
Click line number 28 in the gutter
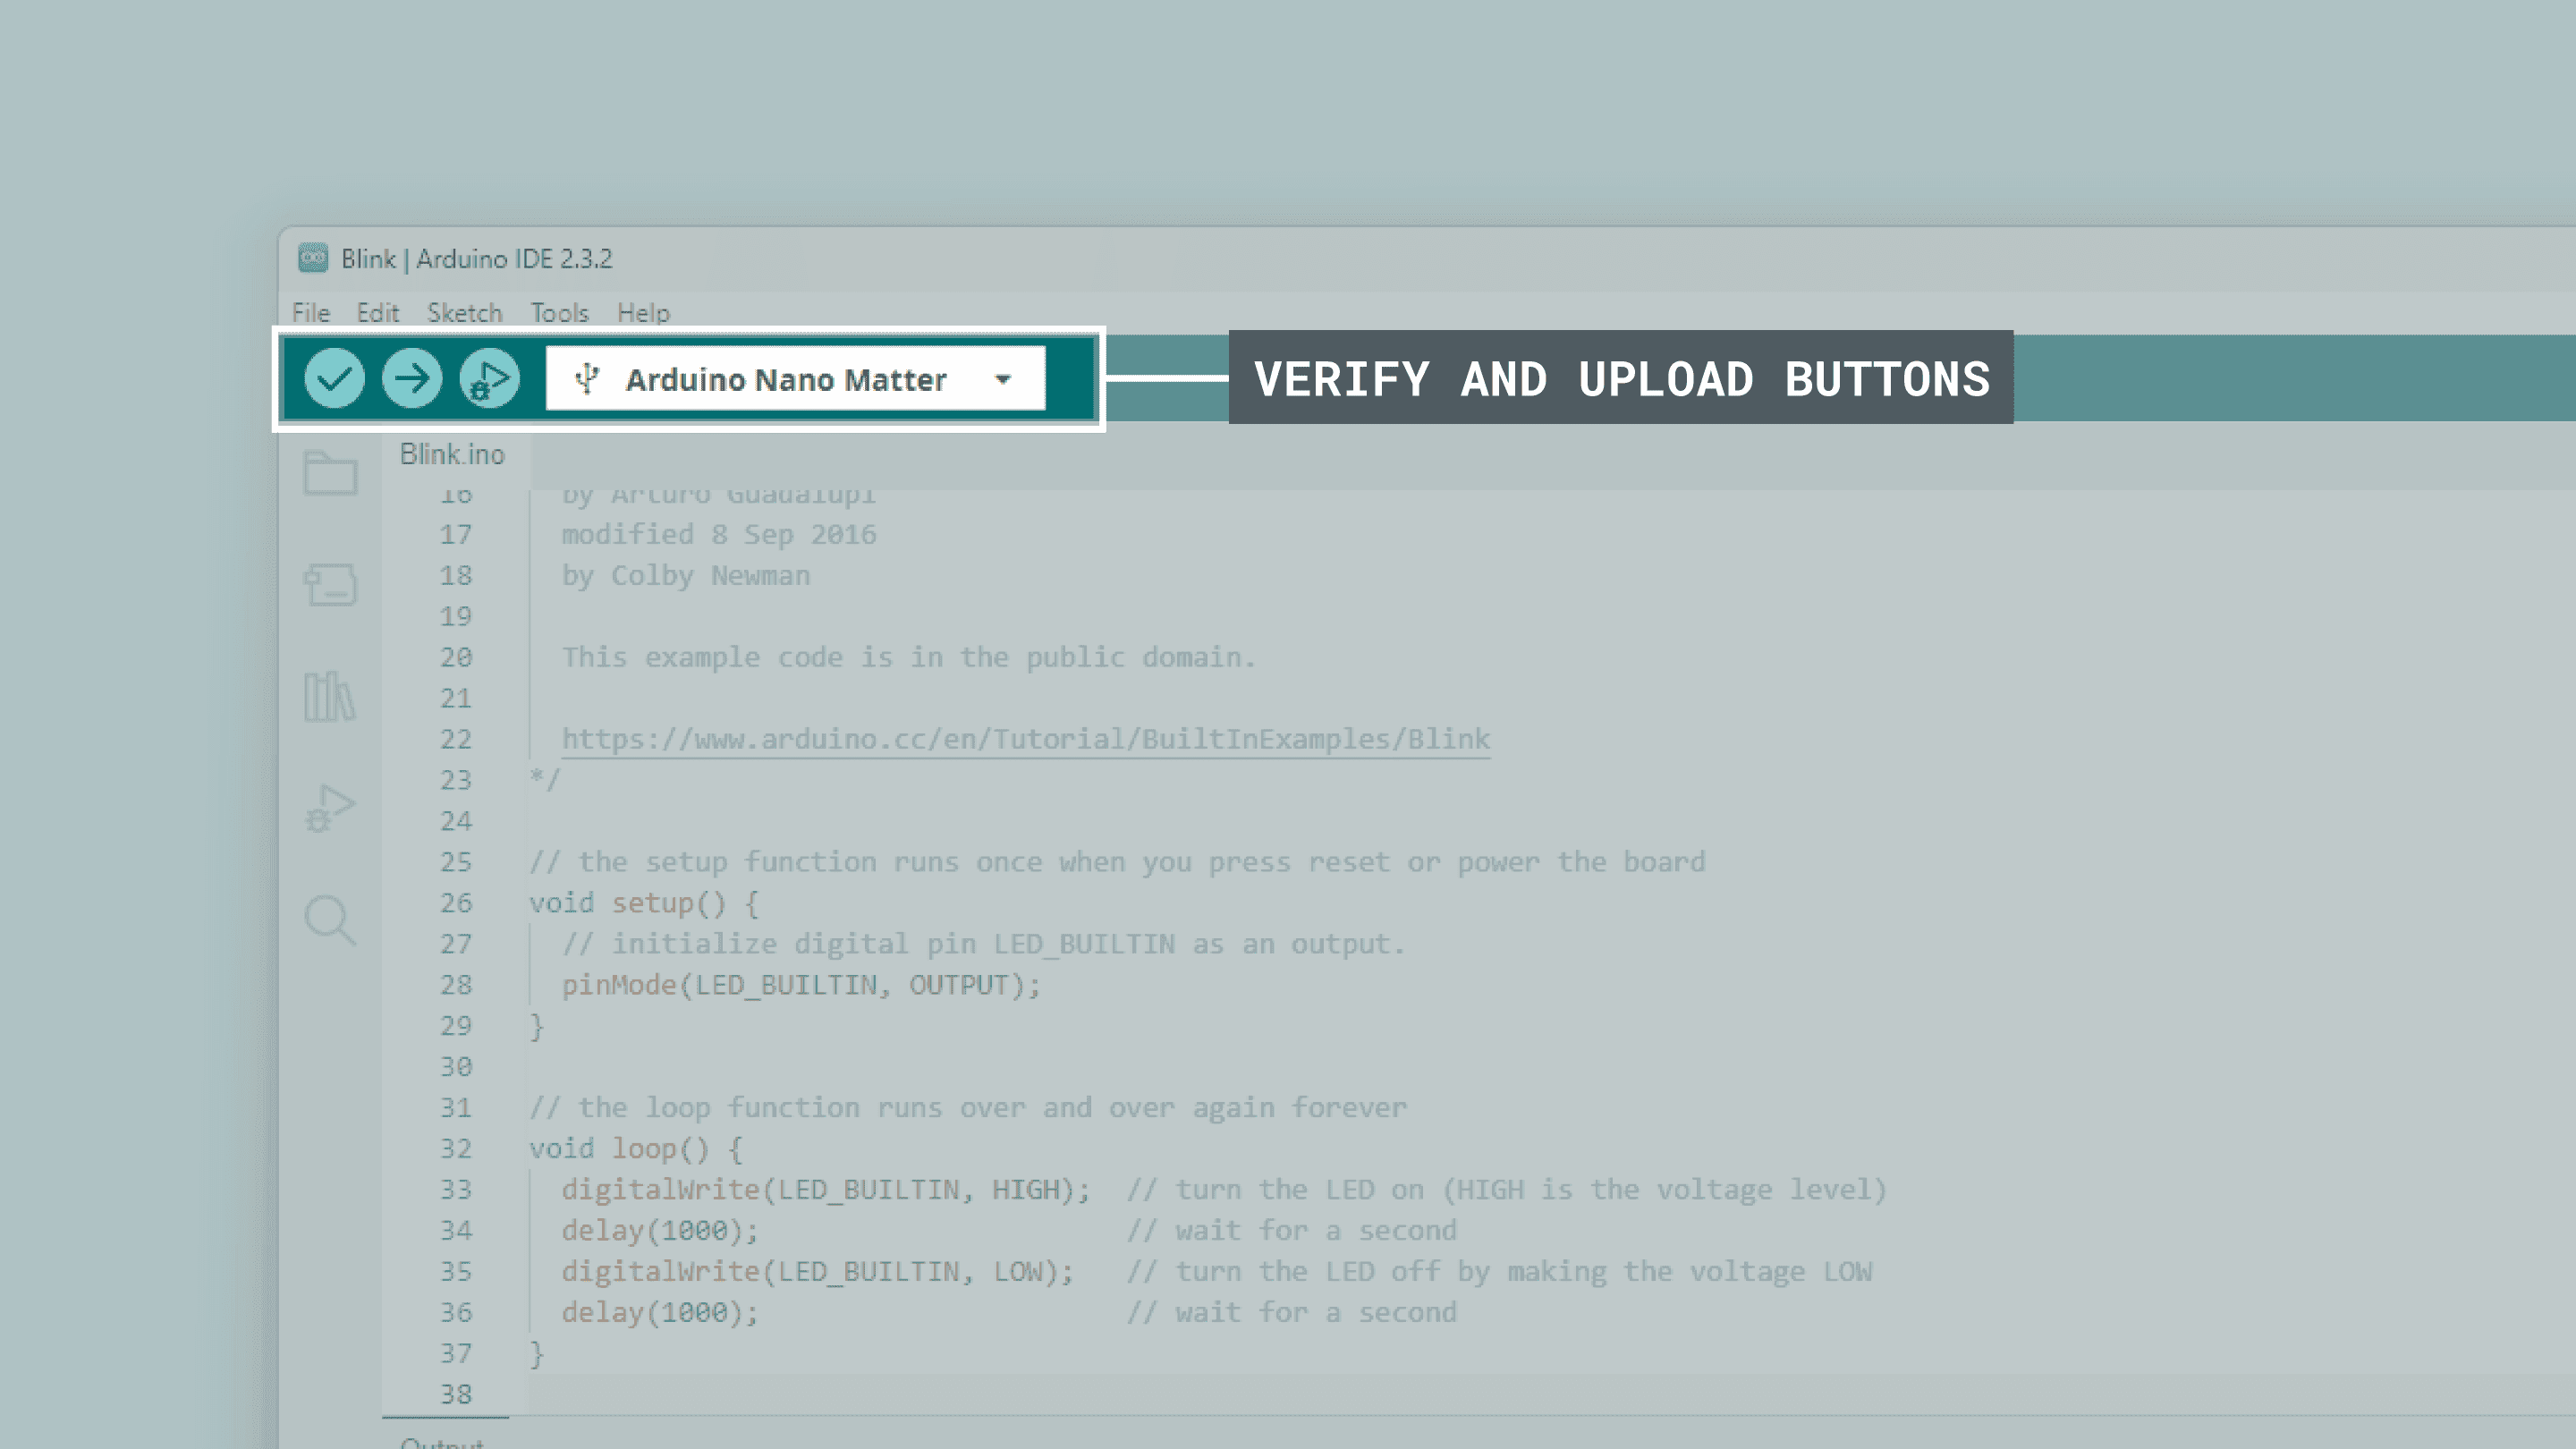pos(456,984)
